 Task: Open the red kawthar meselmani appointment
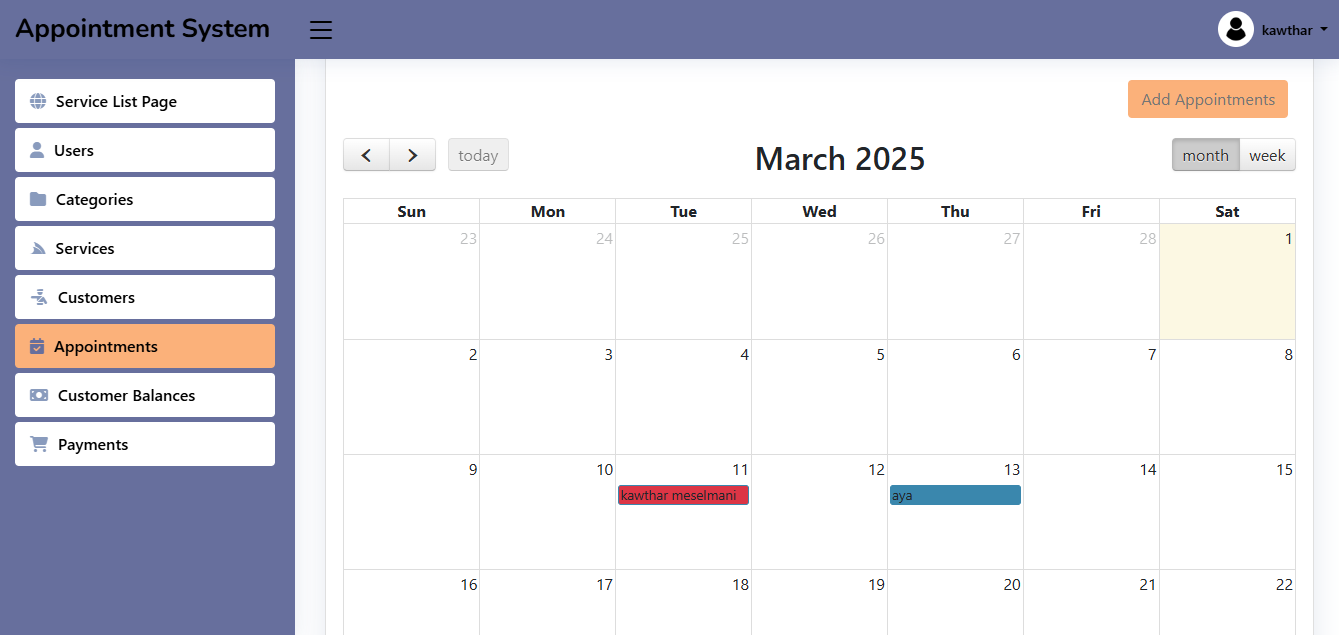click(683, 495)
